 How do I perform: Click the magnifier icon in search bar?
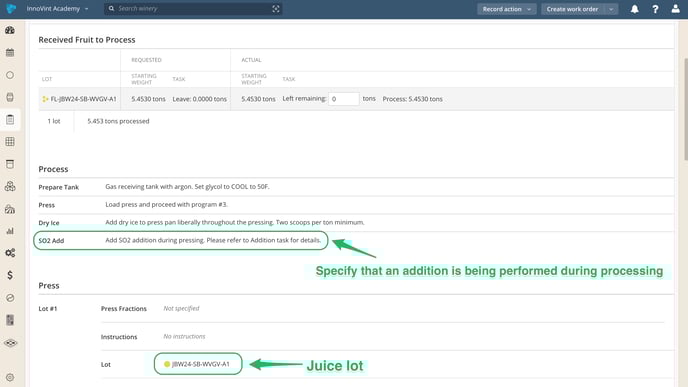click(111, 8)
